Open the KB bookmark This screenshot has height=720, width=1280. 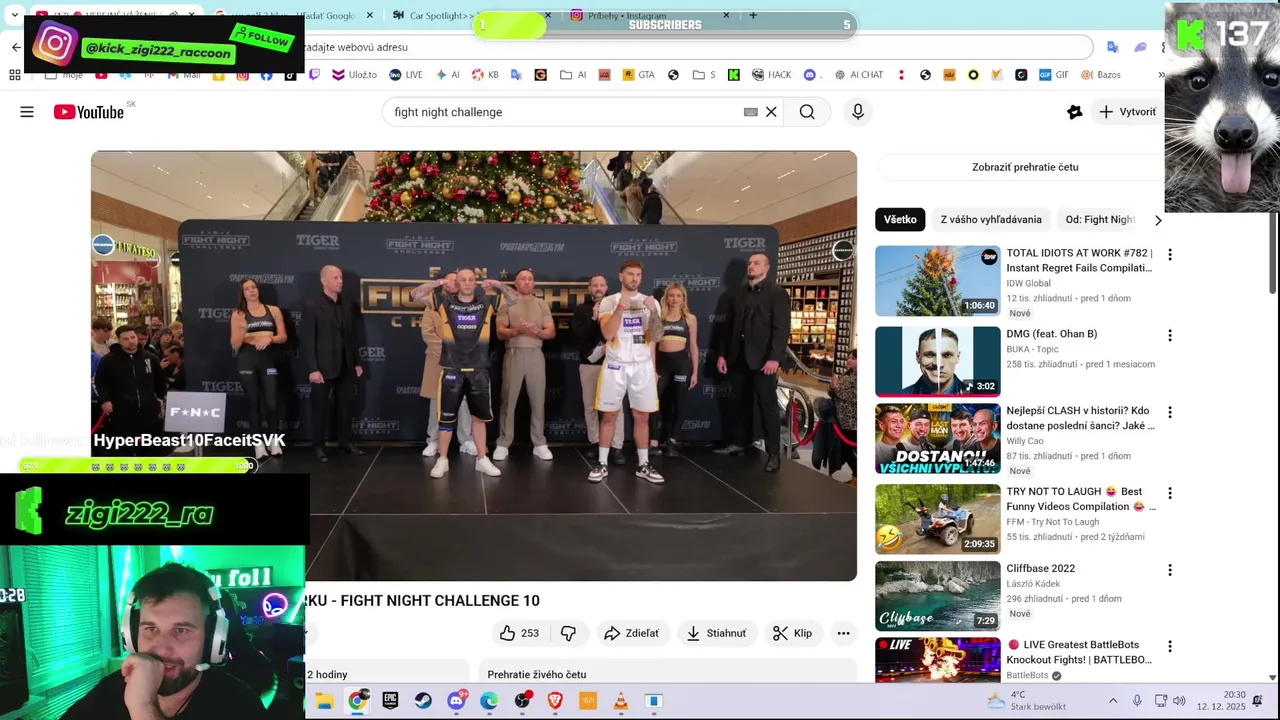pyautogui.click(x=485, y=75)
